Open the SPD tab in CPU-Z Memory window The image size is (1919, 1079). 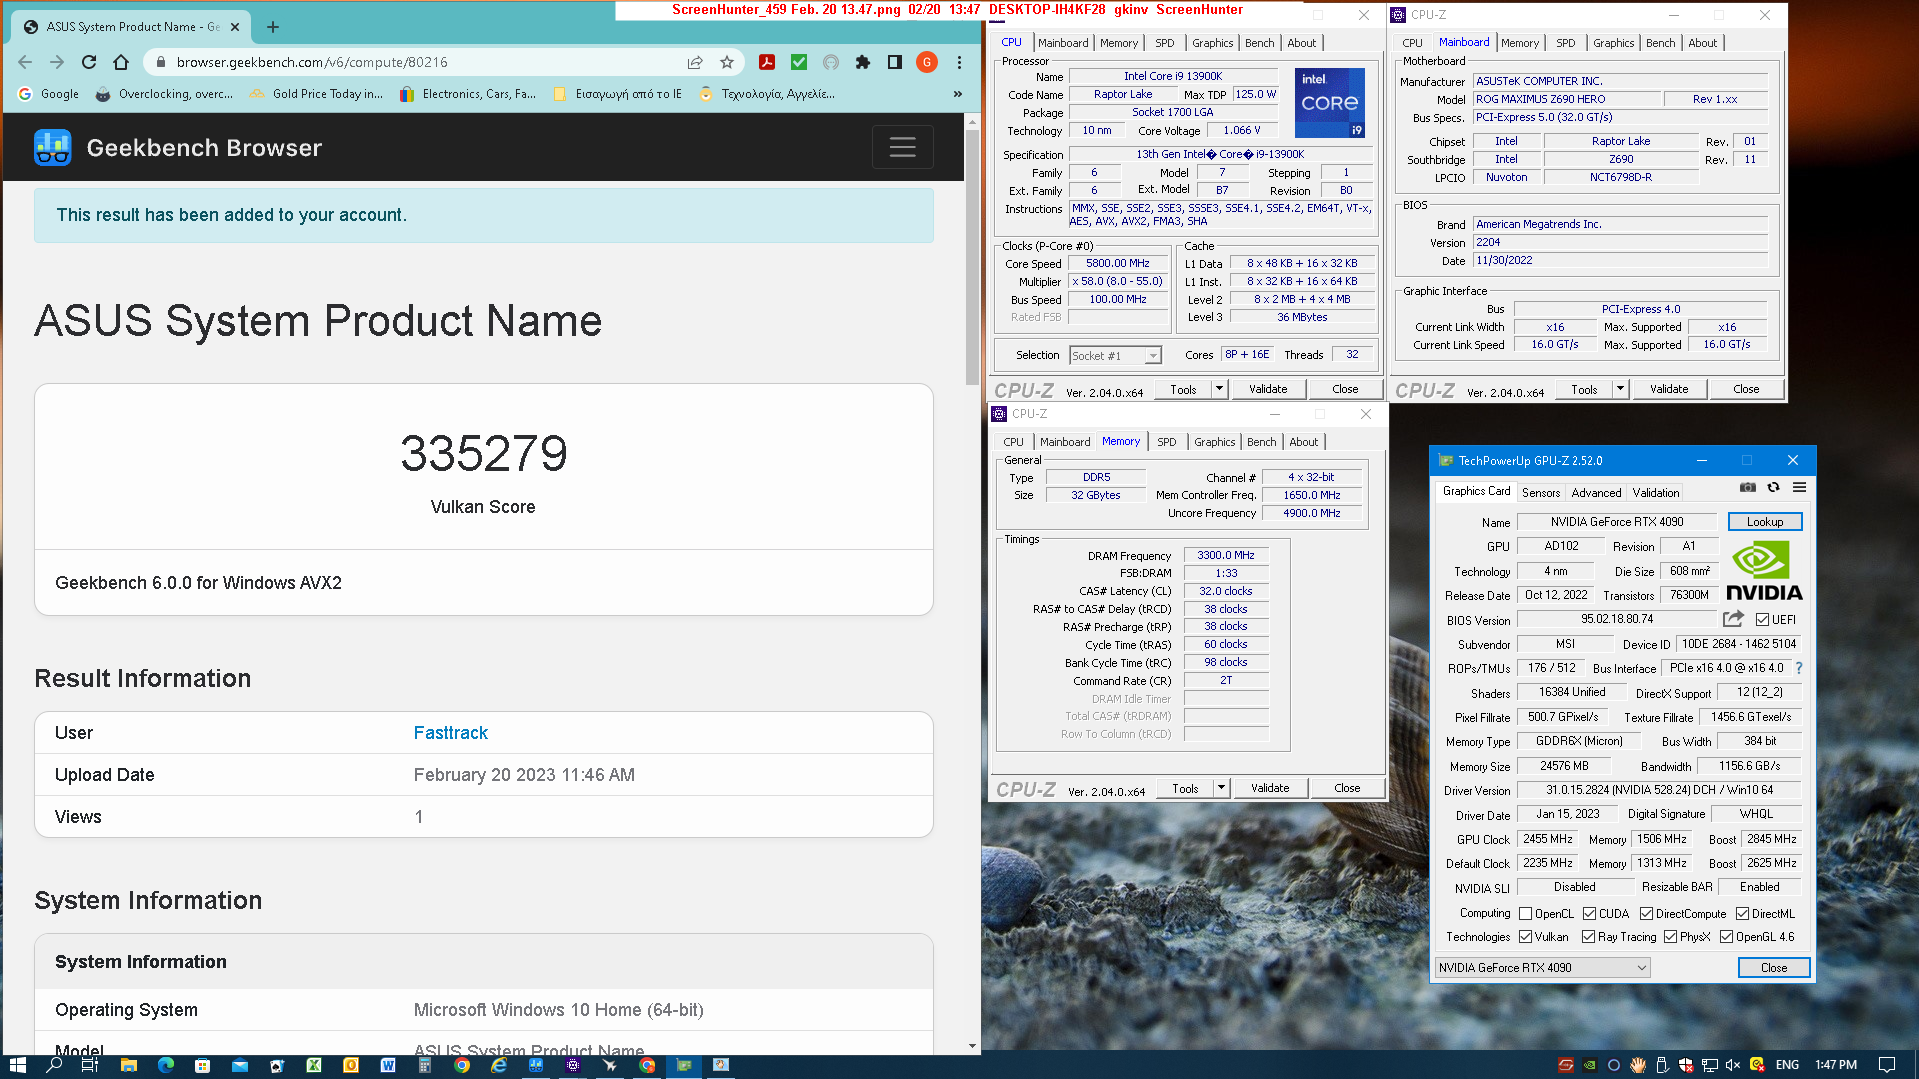pos(1166,442)
